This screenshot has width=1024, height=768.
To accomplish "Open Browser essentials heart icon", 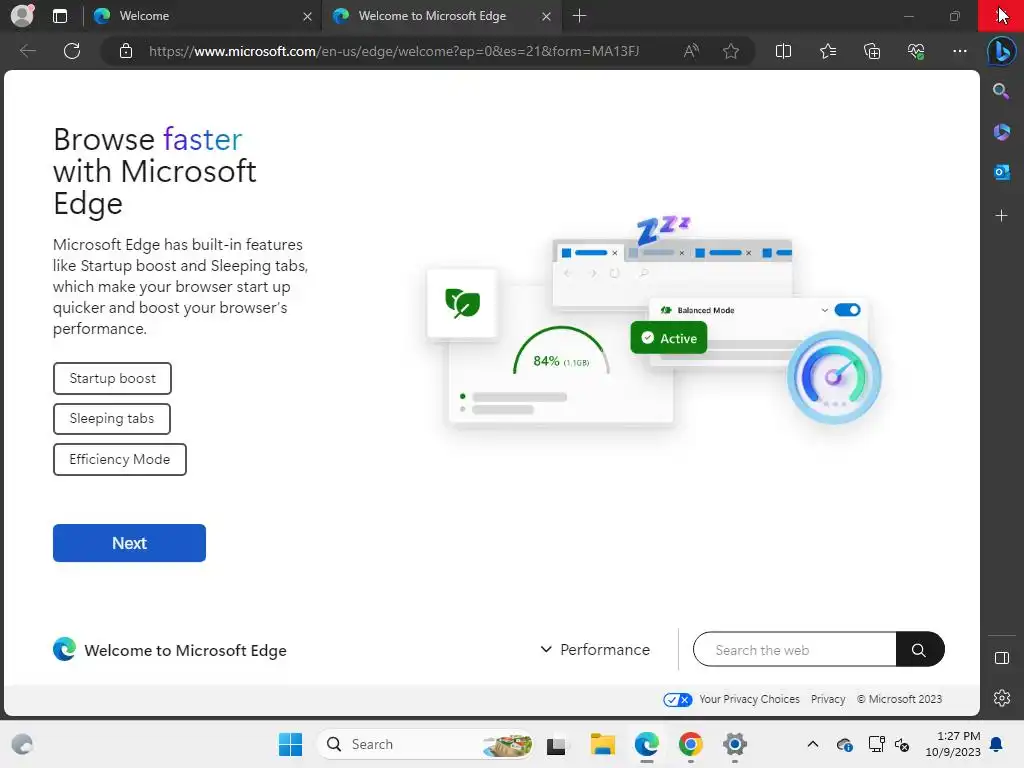I will tap(916, 51).
